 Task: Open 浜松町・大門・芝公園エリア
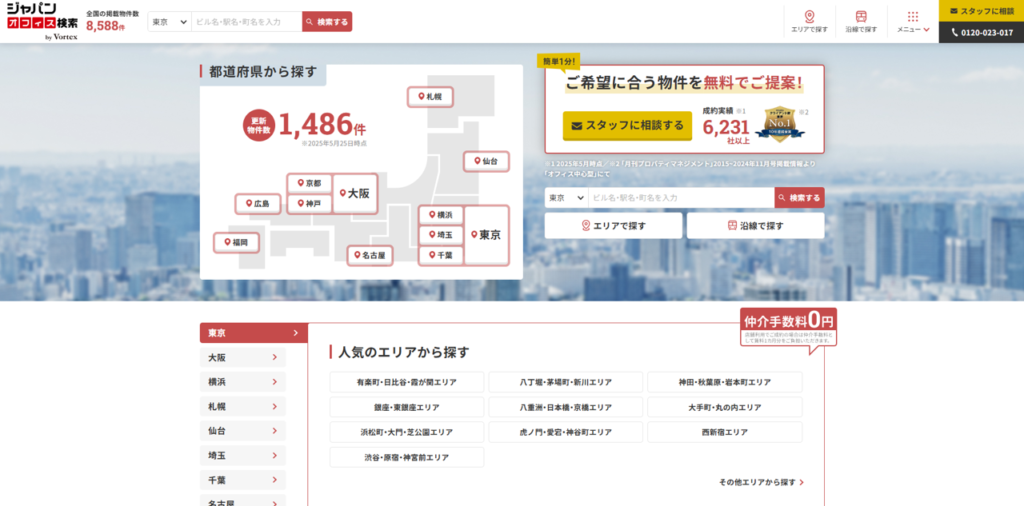(407, 432)
